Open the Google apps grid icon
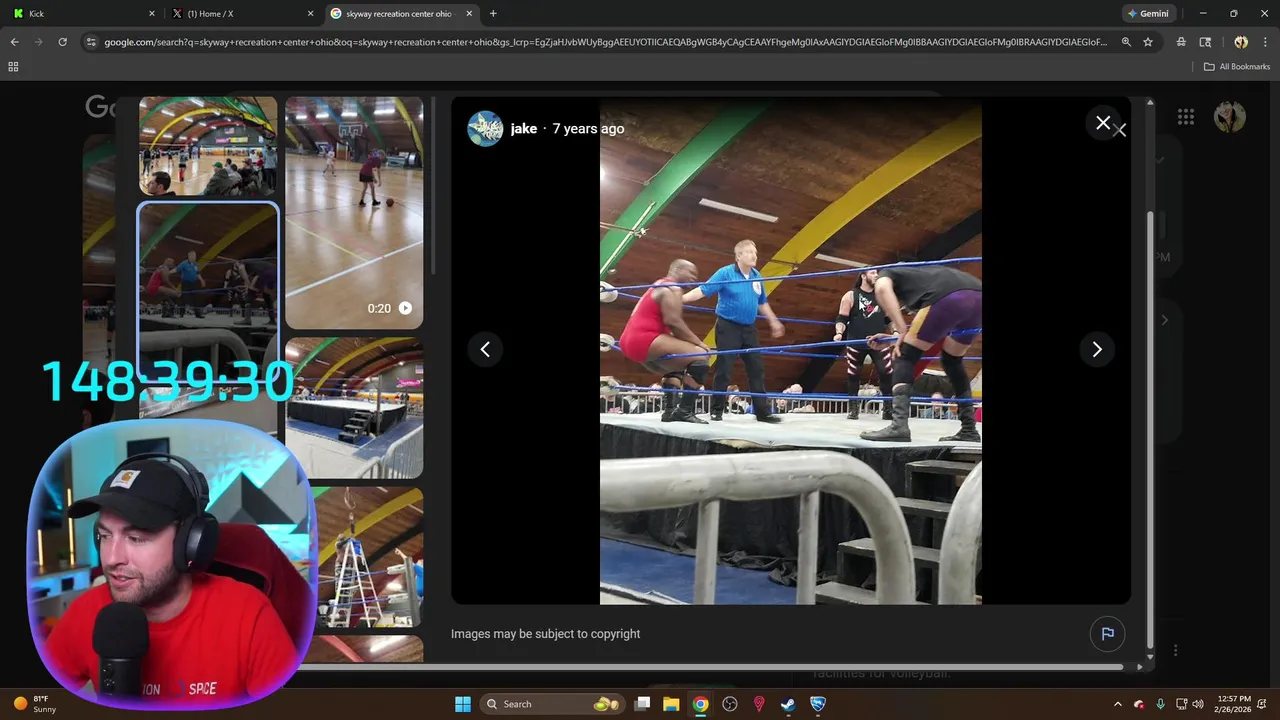This screenshot has height=720, width=1280. (x=1186, y=117)
